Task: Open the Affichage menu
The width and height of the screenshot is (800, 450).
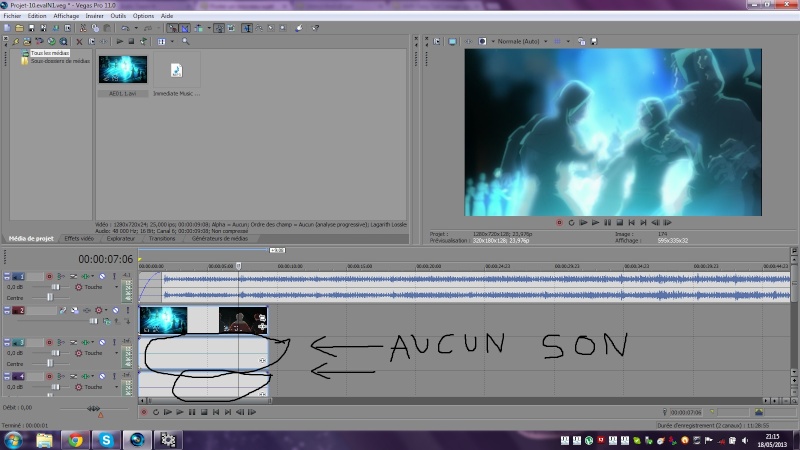Action: click(x=66, y=16)
